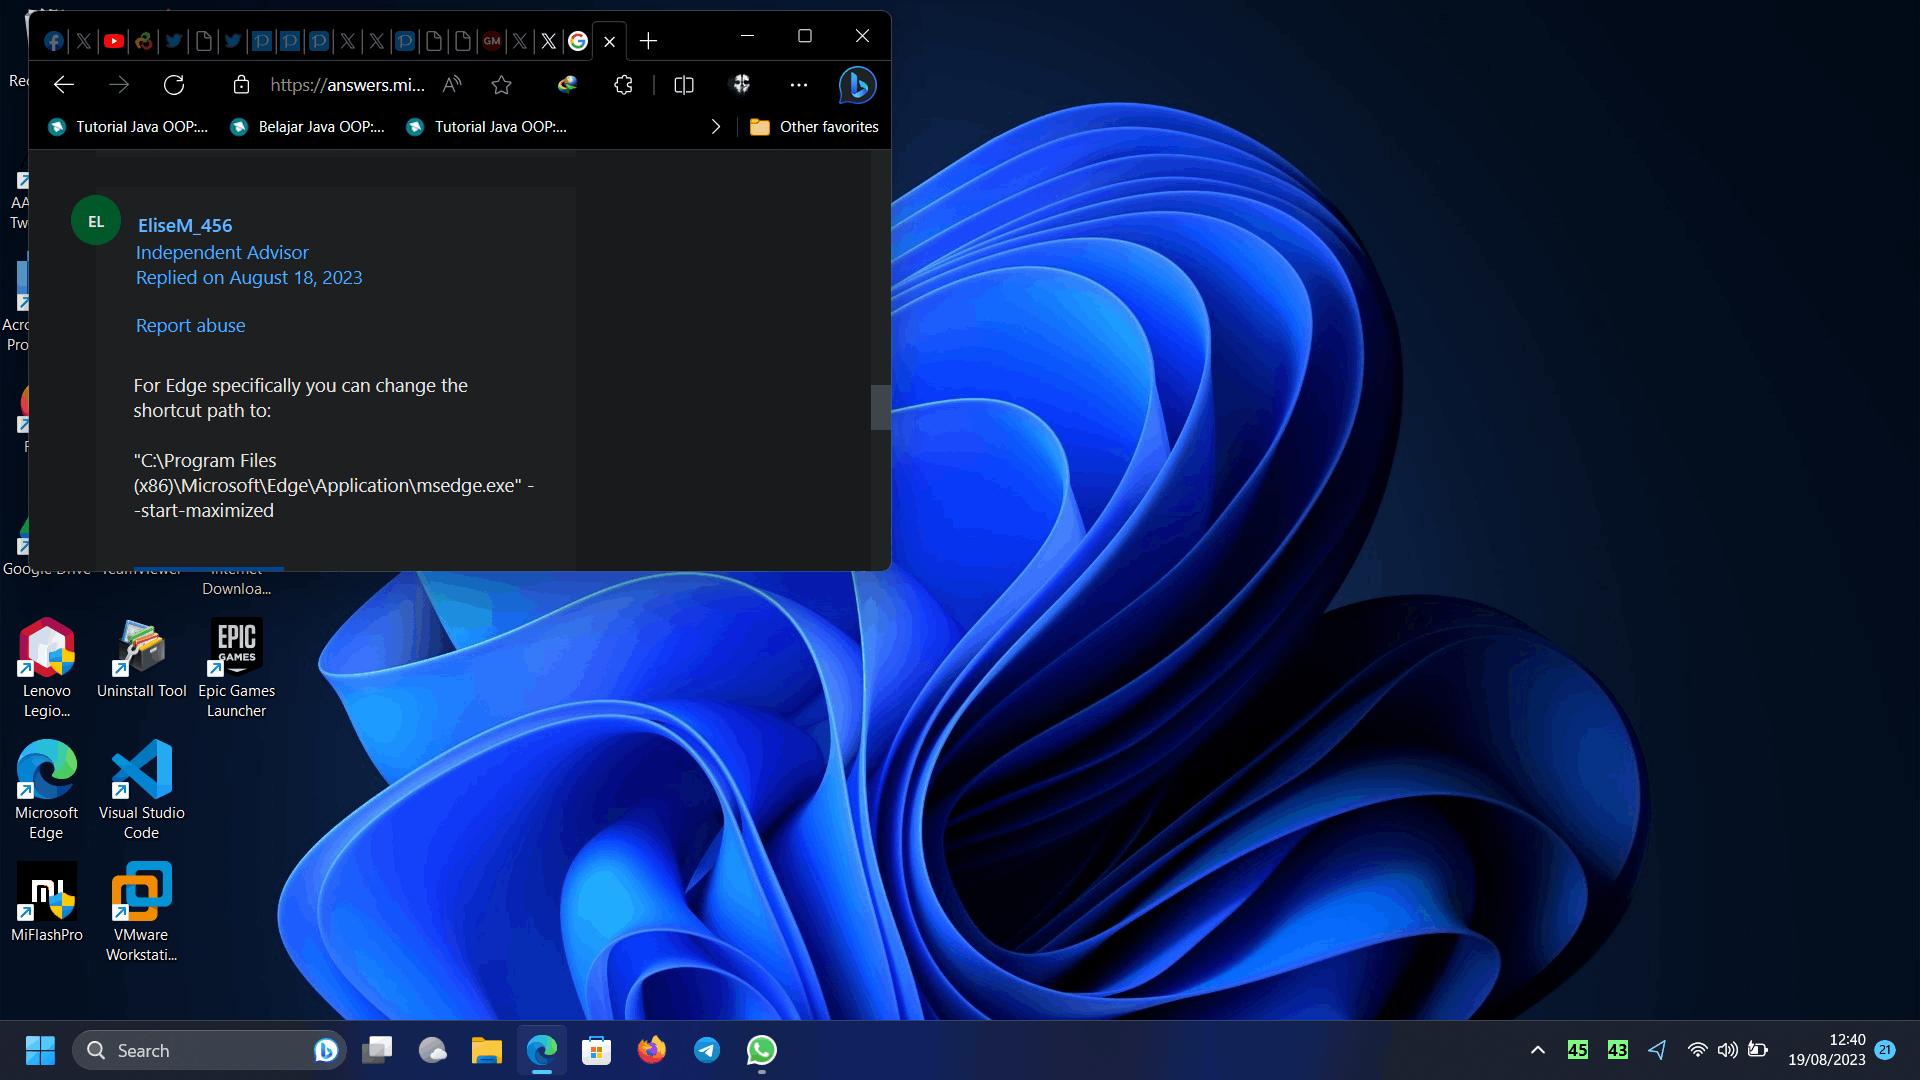Screen dimensions: 1920x1080
Task: Click the Report abuse link
Action: coord(190,326)
